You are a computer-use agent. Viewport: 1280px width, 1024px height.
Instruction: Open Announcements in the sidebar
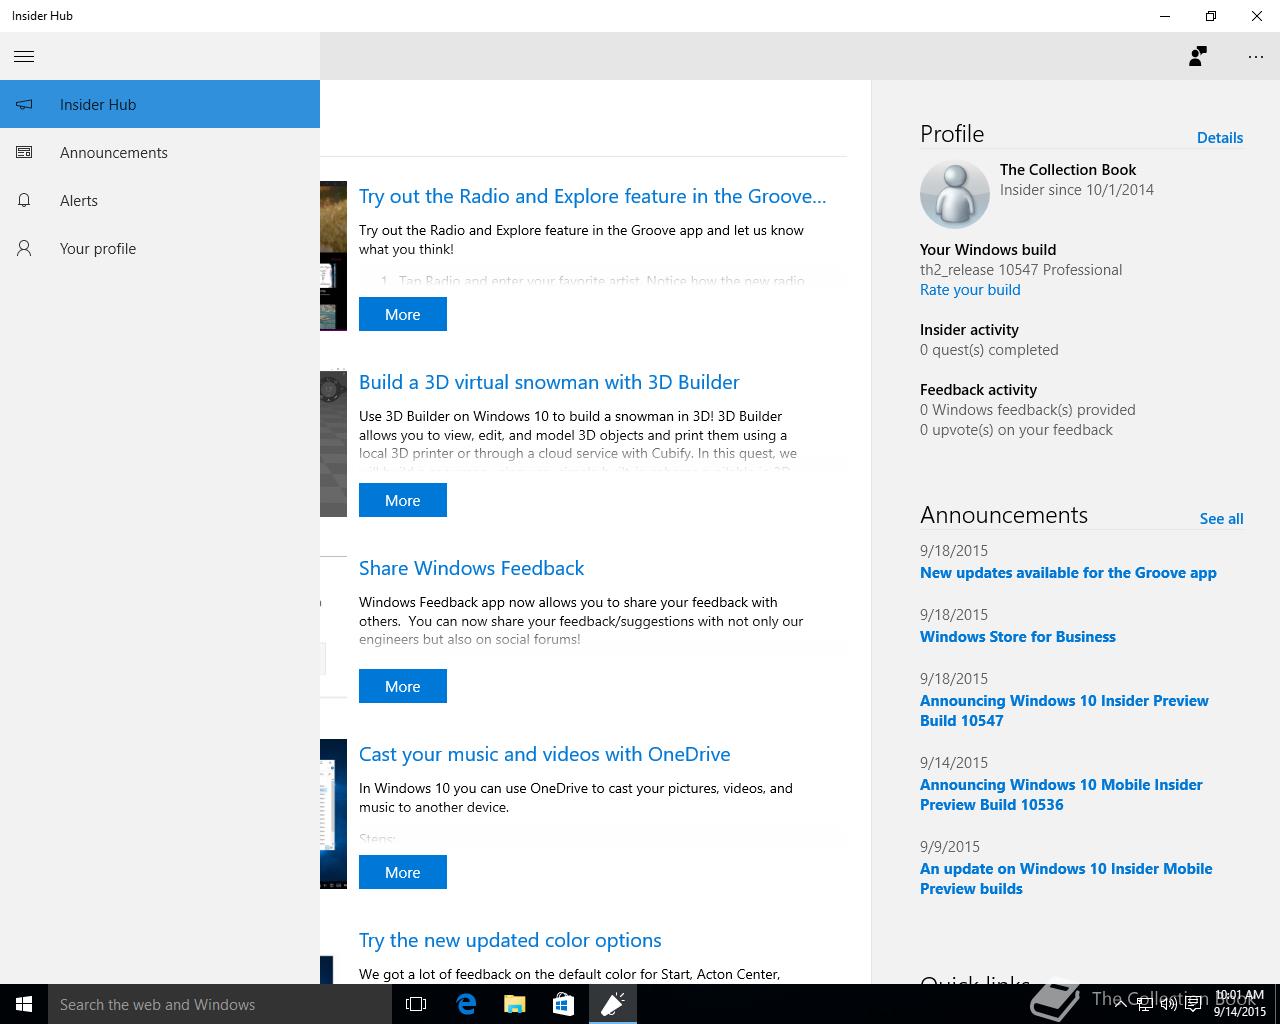[x=160, y=152]
